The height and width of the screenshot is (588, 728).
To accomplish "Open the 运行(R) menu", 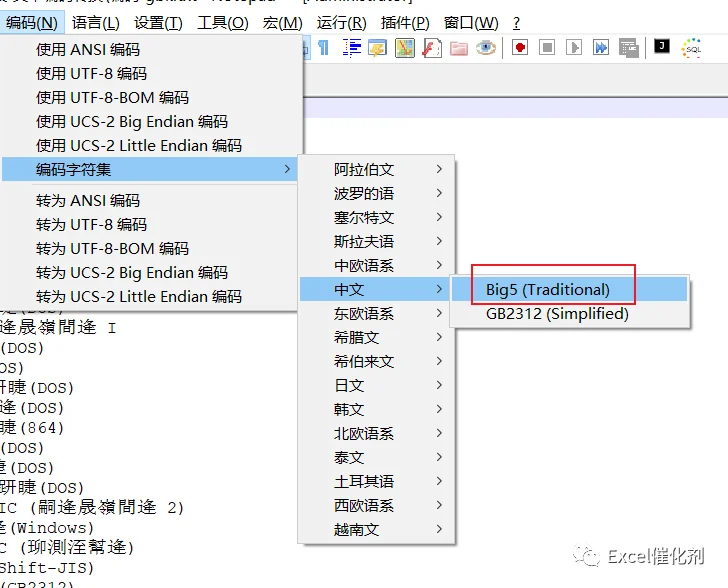I will (x=342, y=22).
